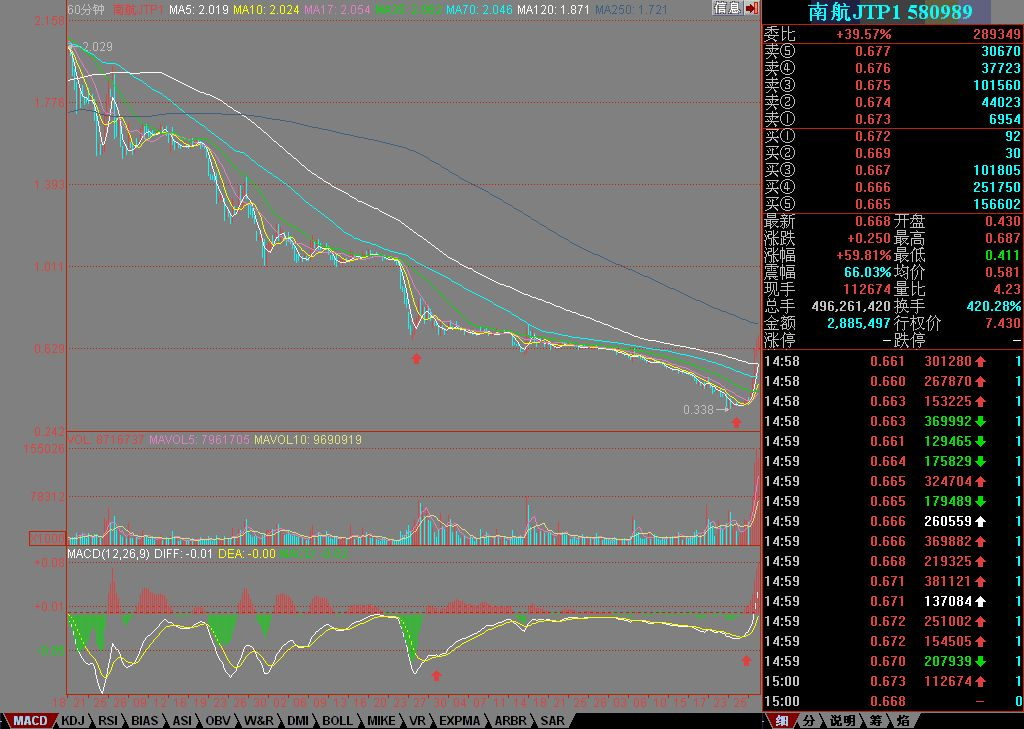Click the red X1000 volume unit box
The height and width of the screenshot is (729, 1024).
click(48, 537)
